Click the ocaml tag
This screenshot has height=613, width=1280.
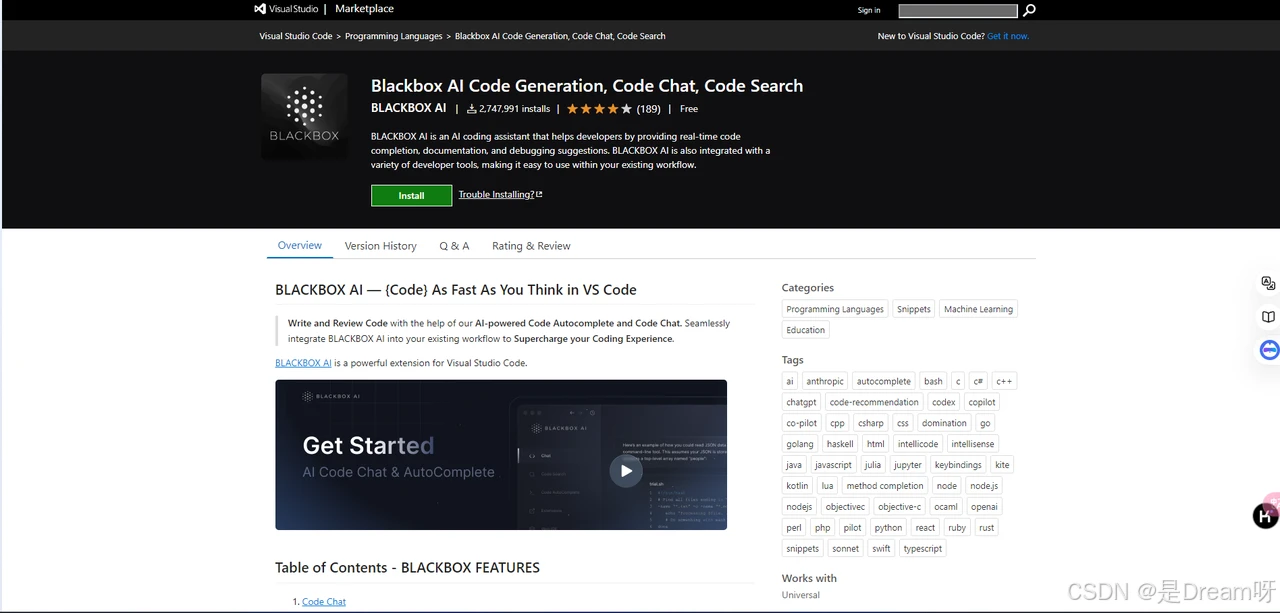(x=946, y=507)
